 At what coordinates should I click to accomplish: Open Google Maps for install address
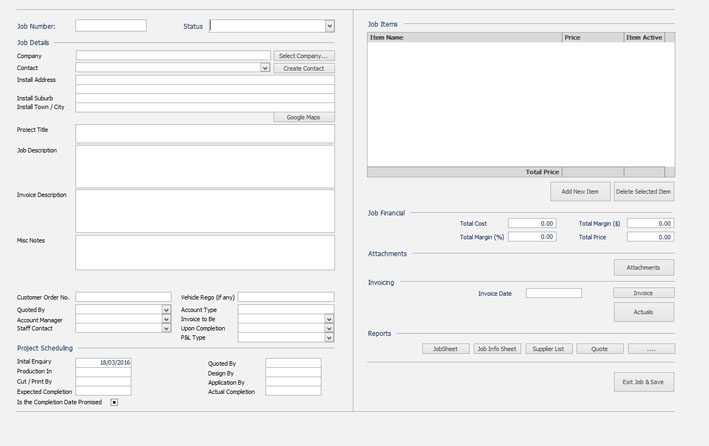[304, 117]
